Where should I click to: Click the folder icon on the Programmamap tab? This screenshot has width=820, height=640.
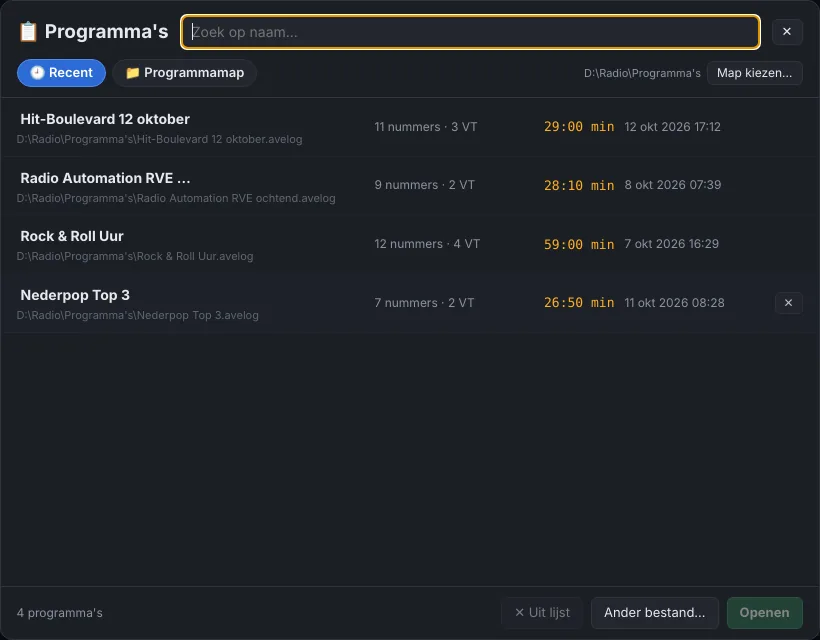[132, 73]
